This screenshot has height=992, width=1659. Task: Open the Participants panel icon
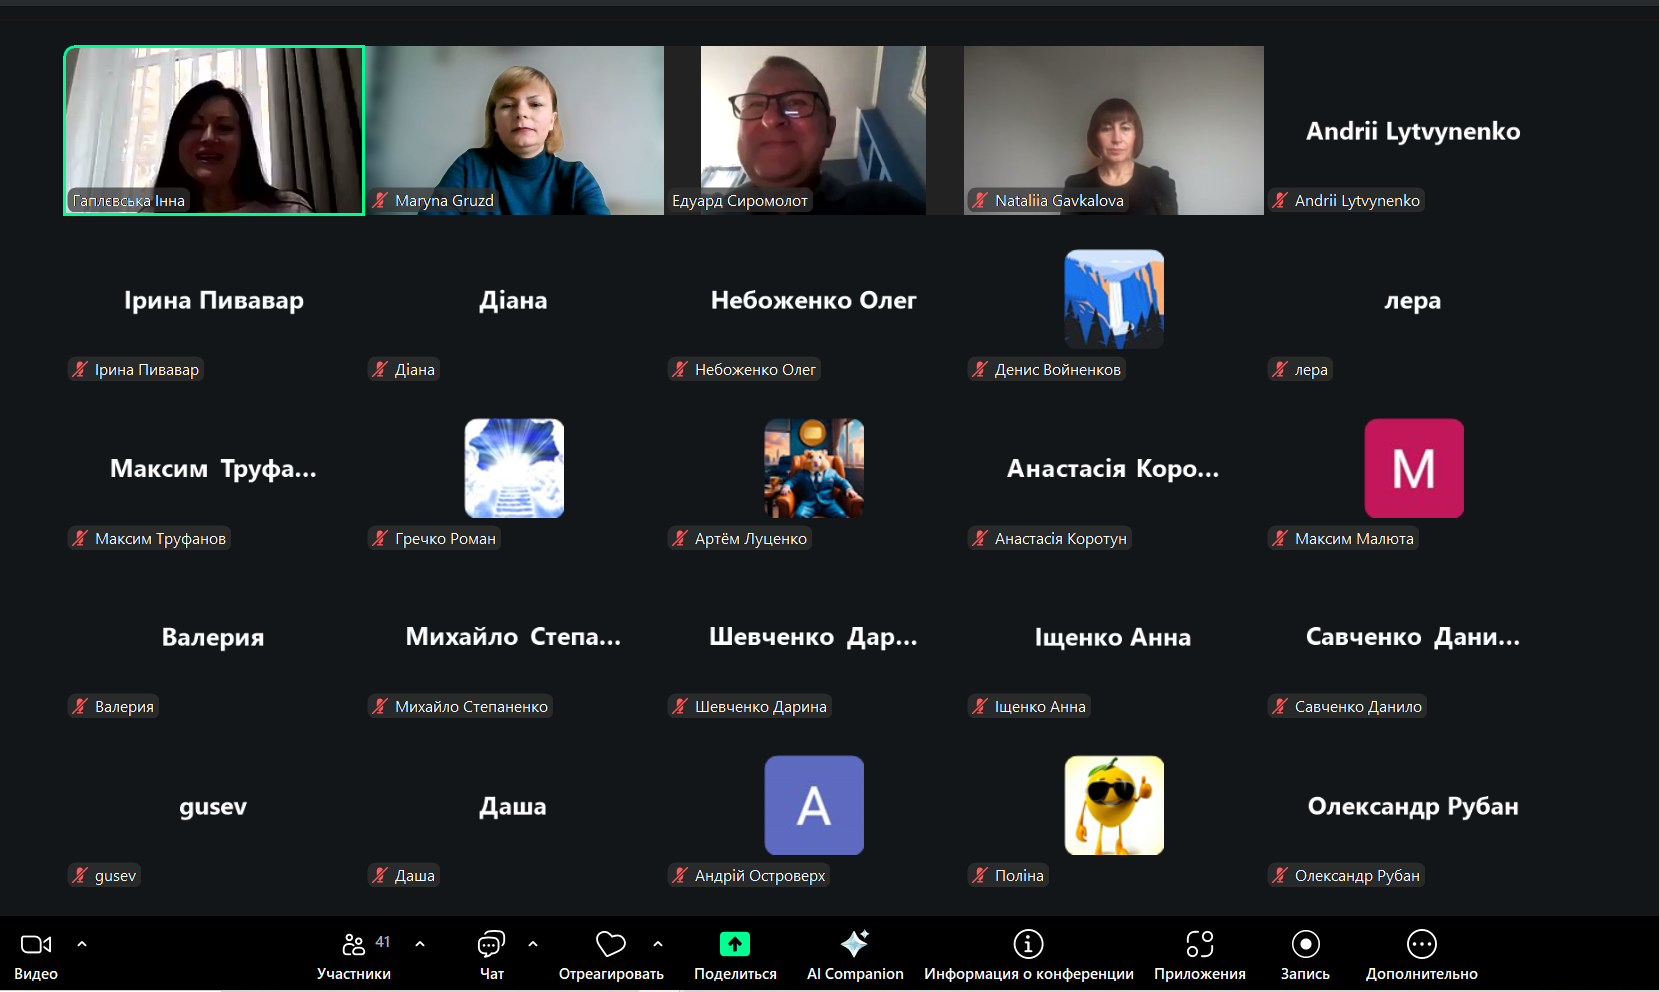353,944
